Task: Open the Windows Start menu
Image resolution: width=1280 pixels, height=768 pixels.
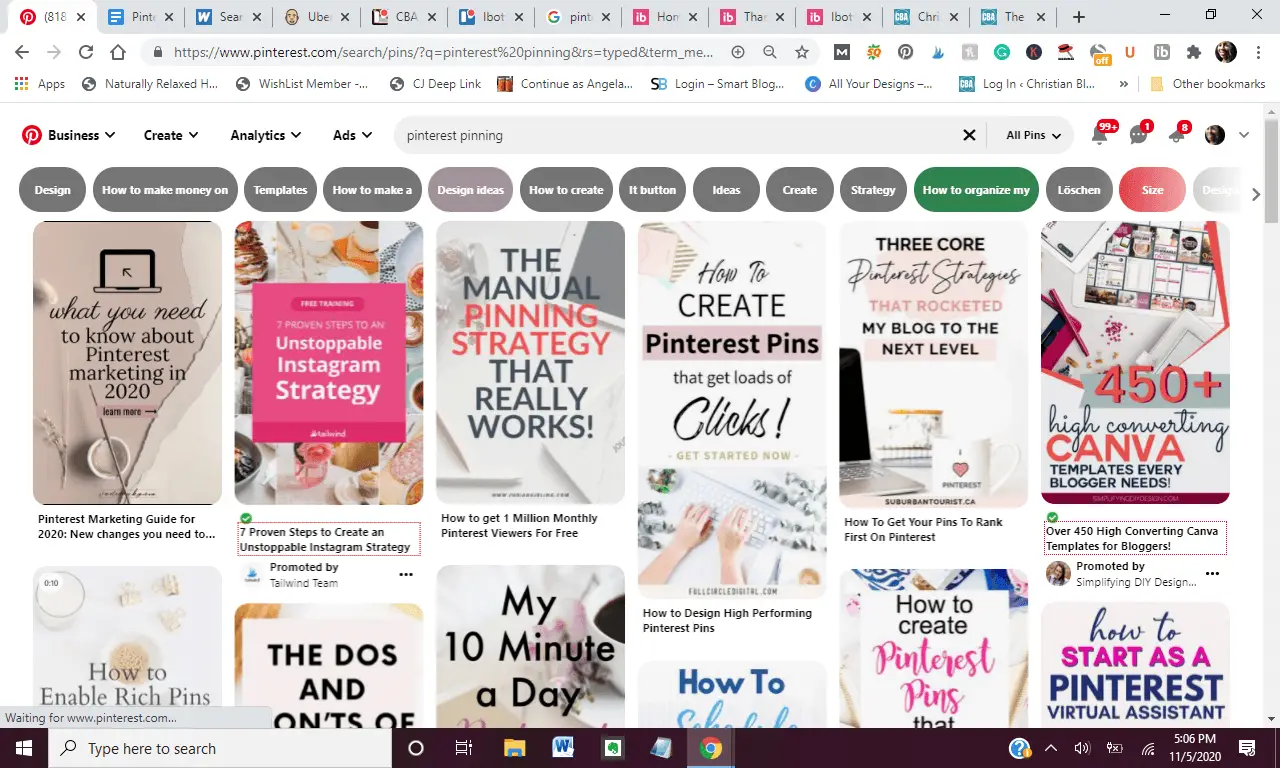Action: [24, 748]
